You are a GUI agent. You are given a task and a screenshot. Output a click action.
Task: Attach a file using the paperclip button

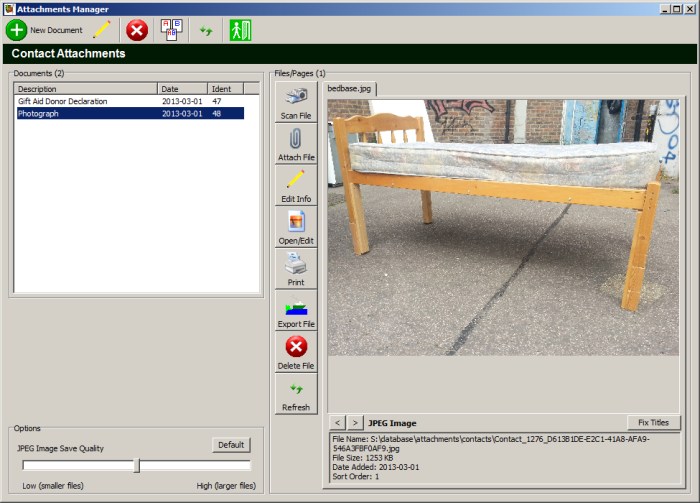[296, 145]
